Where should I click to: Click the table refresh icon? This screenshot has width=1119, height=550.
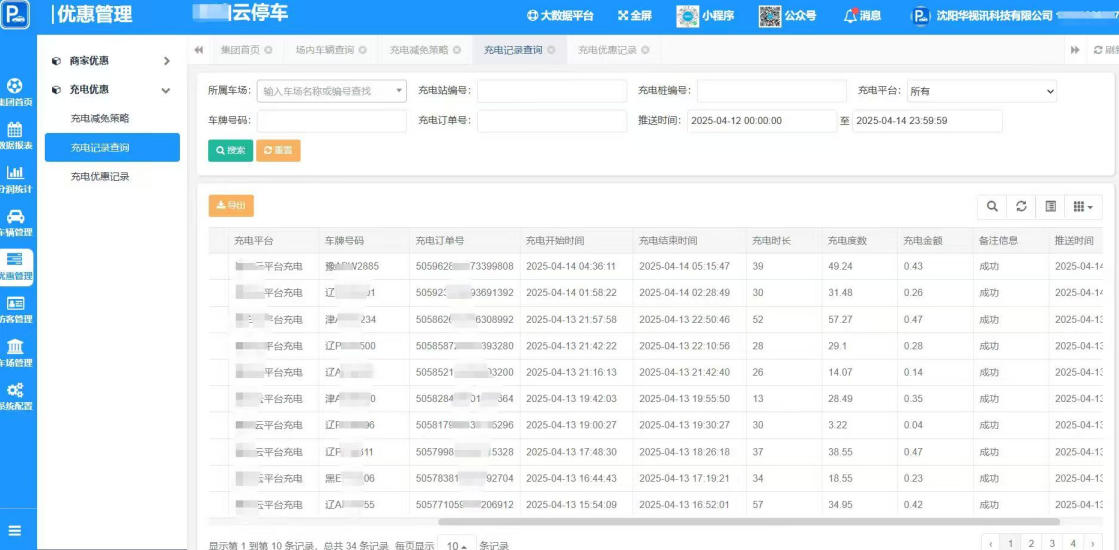(1021, 206)
